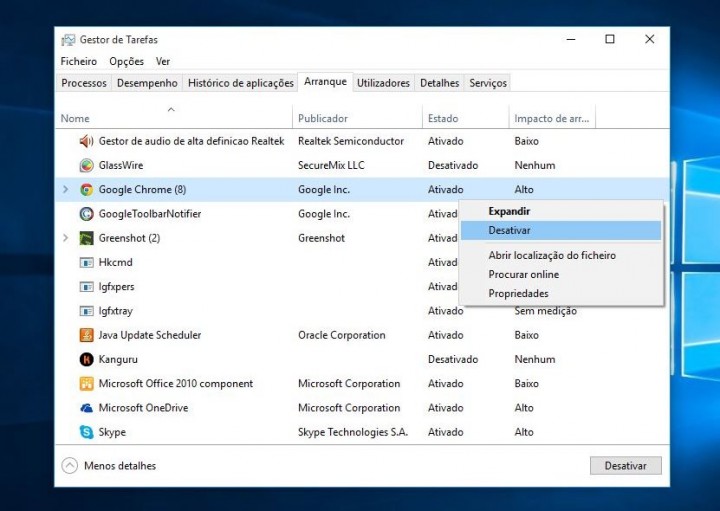Select the Kanguru row name

tap(118, 359)
